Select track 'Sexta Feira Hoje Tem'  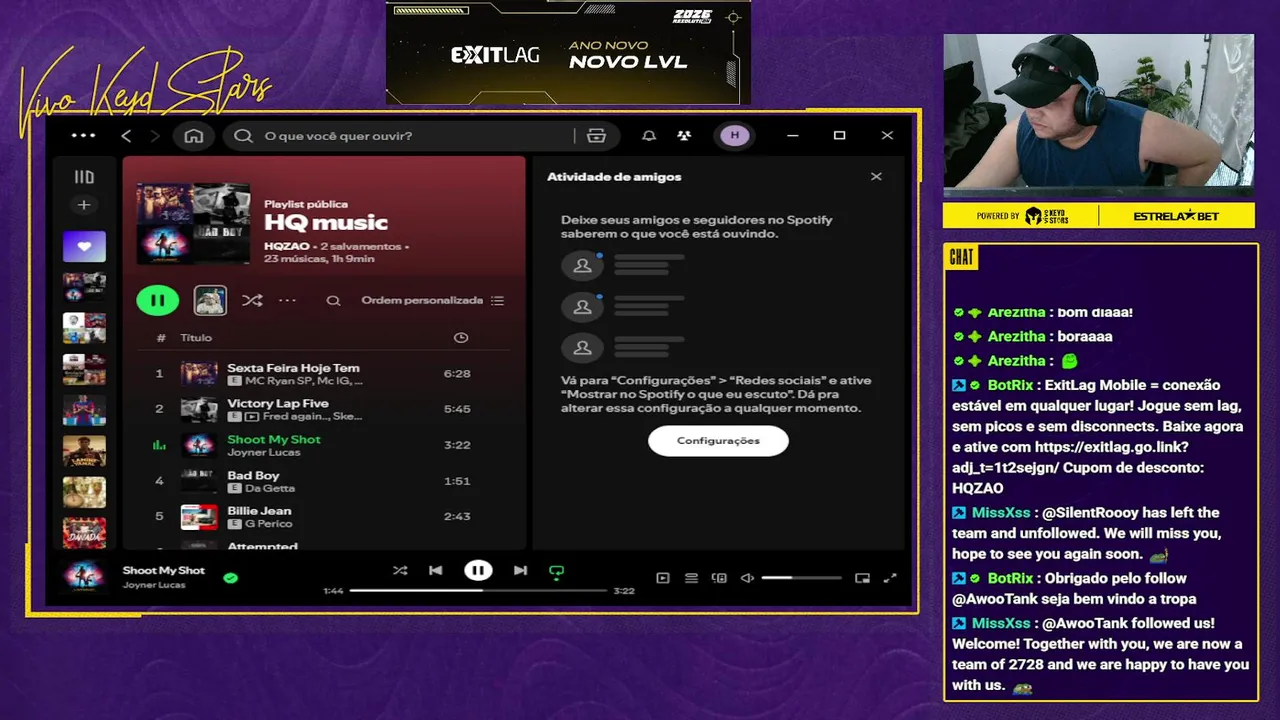click(293, 368)
